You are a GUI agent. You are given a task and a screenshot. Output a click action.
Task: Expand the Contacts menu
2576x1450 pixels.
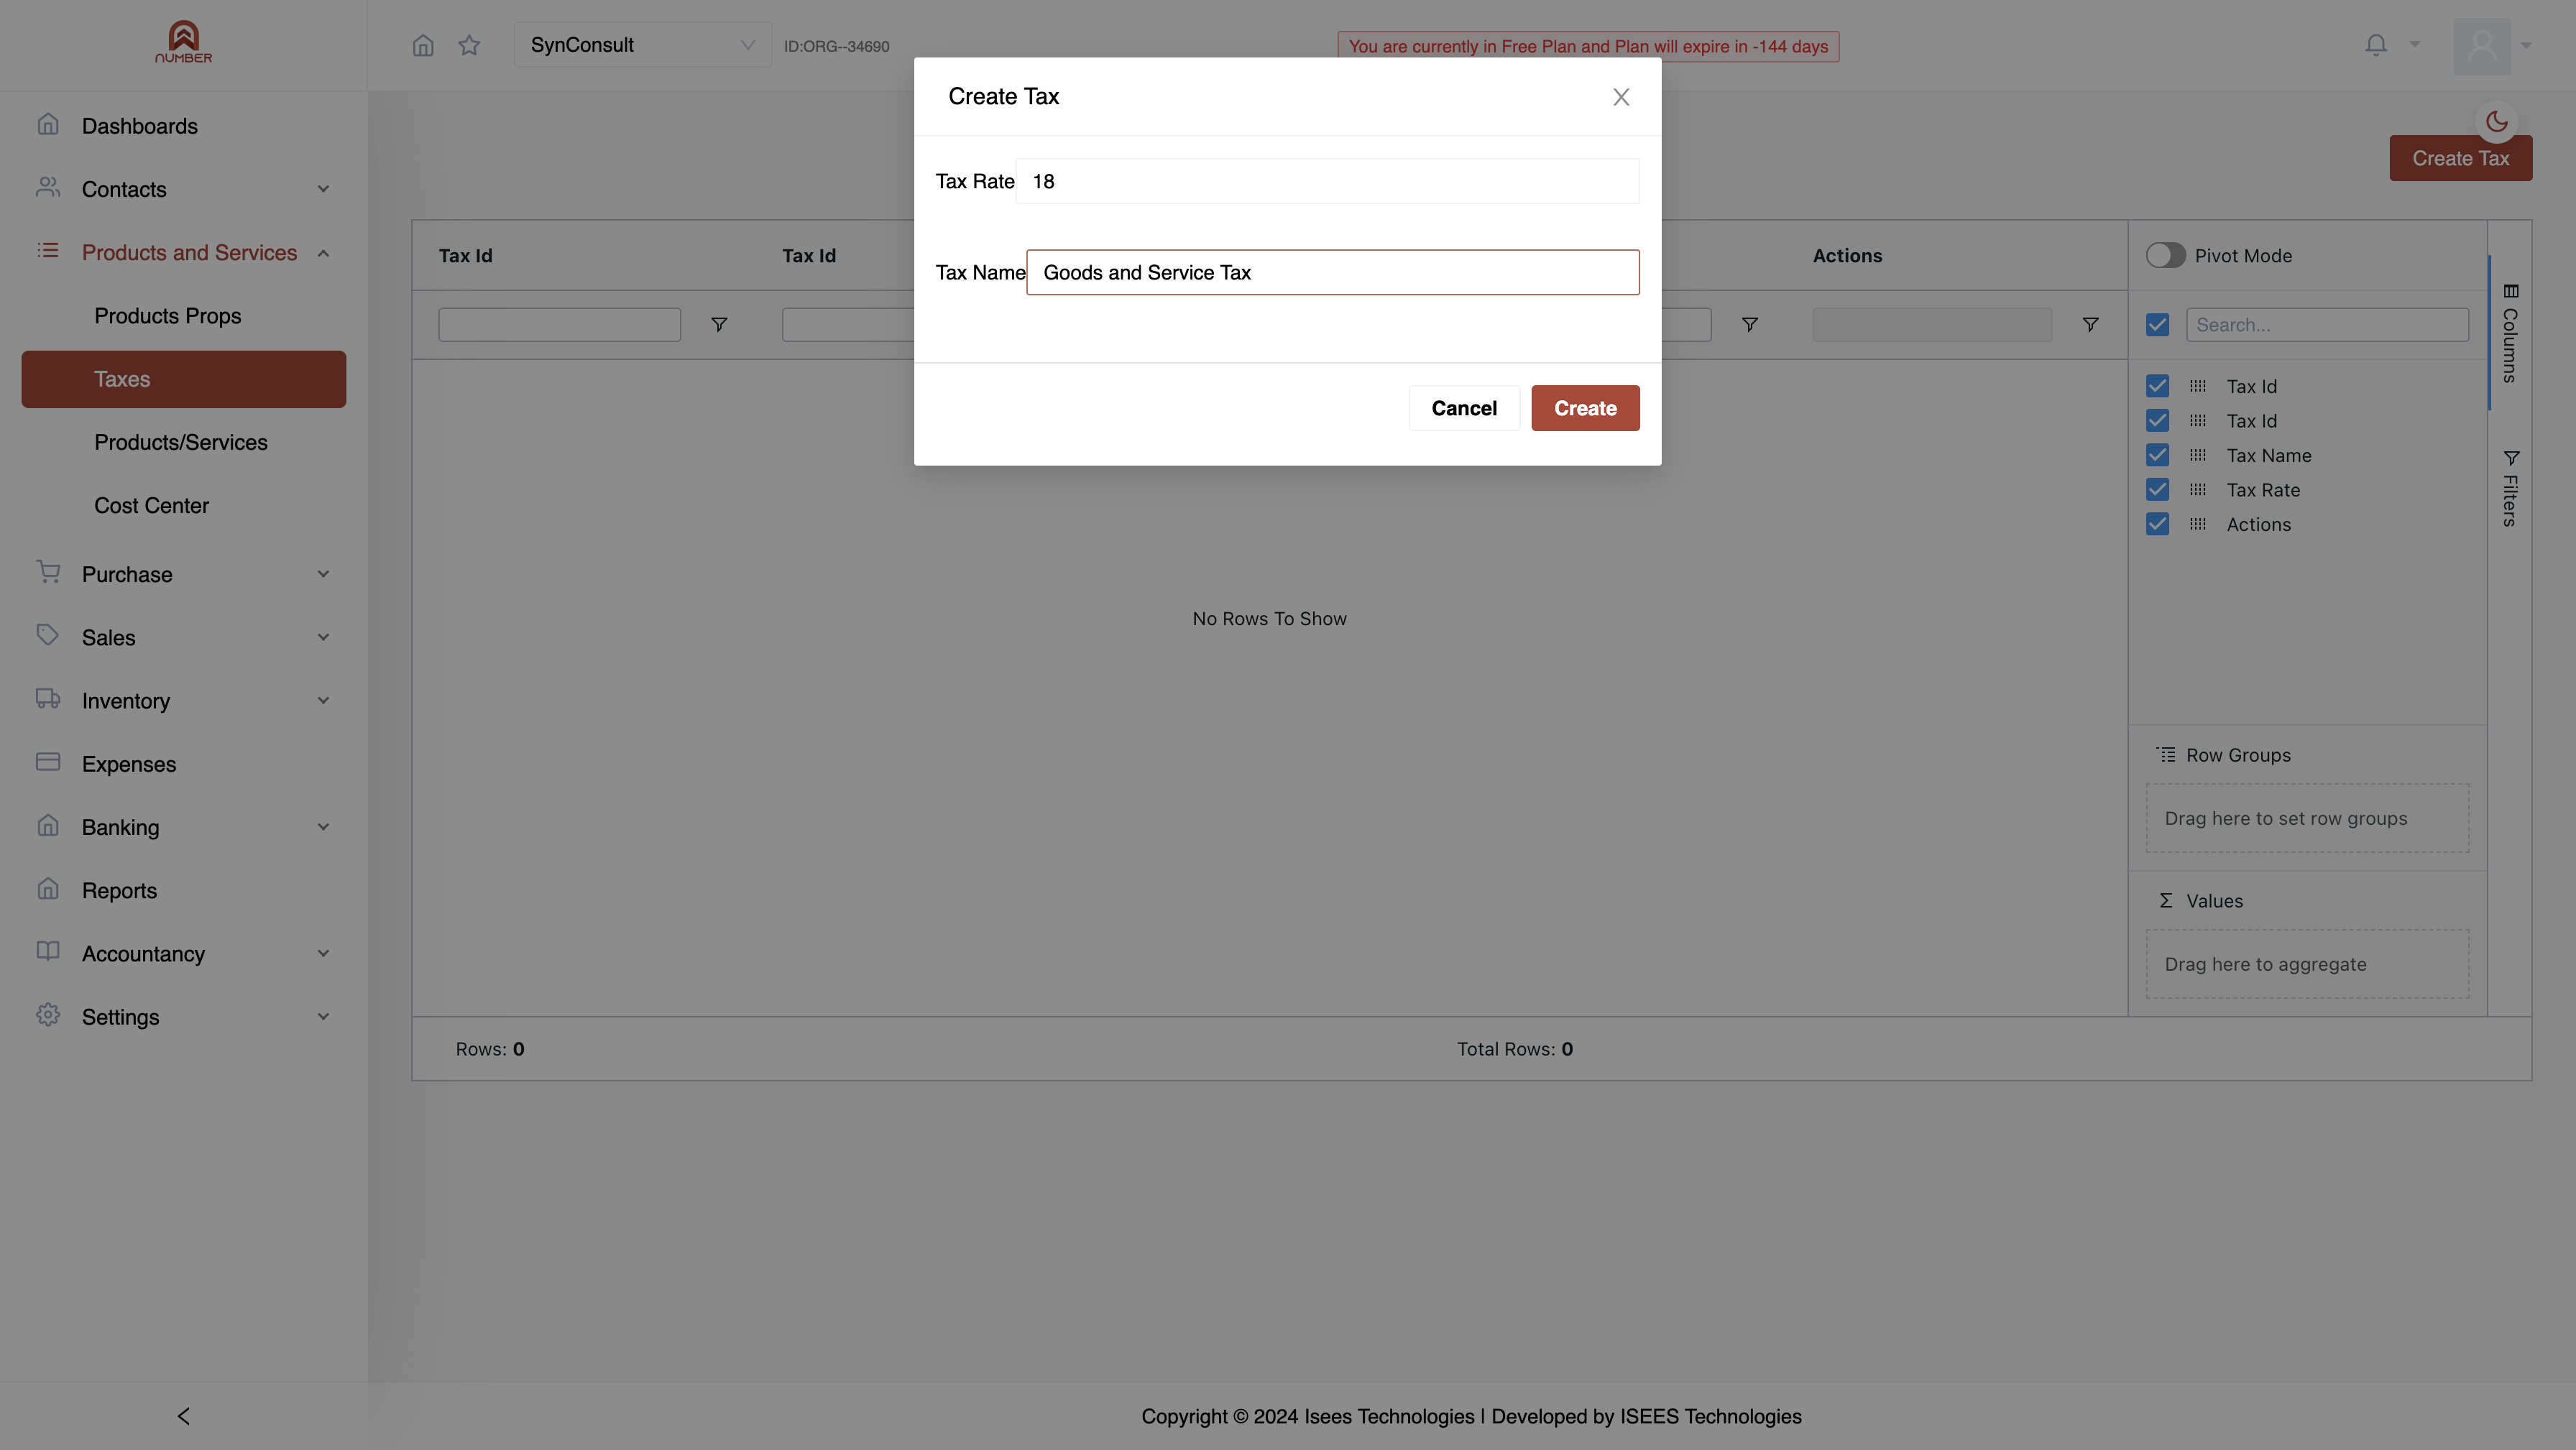tap(184, 189)
